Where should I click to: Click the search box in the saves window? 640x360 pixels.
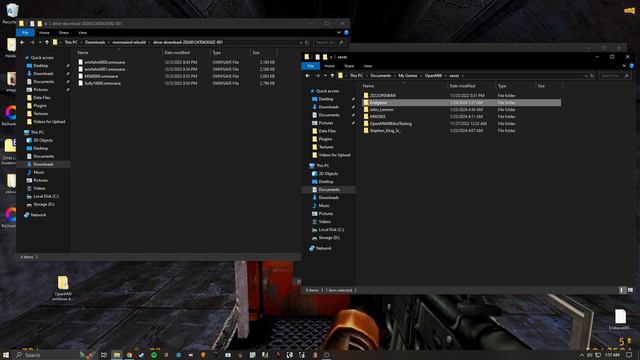pos(615,76)
